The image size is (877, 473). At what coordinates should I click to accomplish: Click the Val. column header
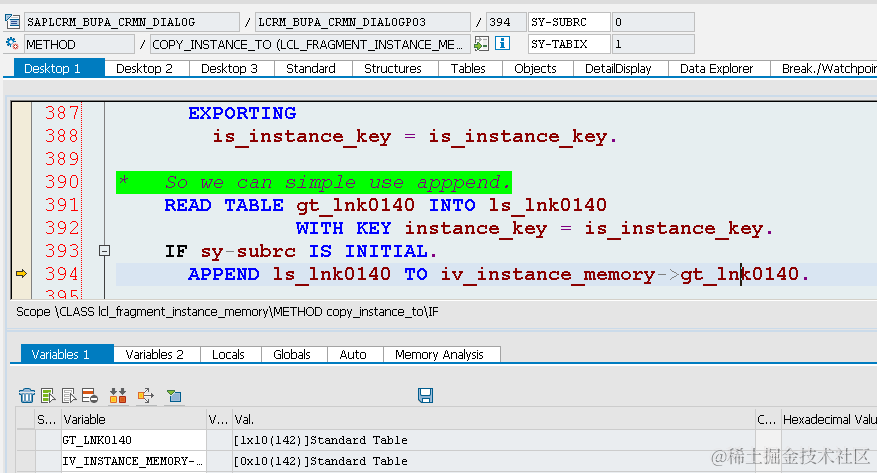493,419
